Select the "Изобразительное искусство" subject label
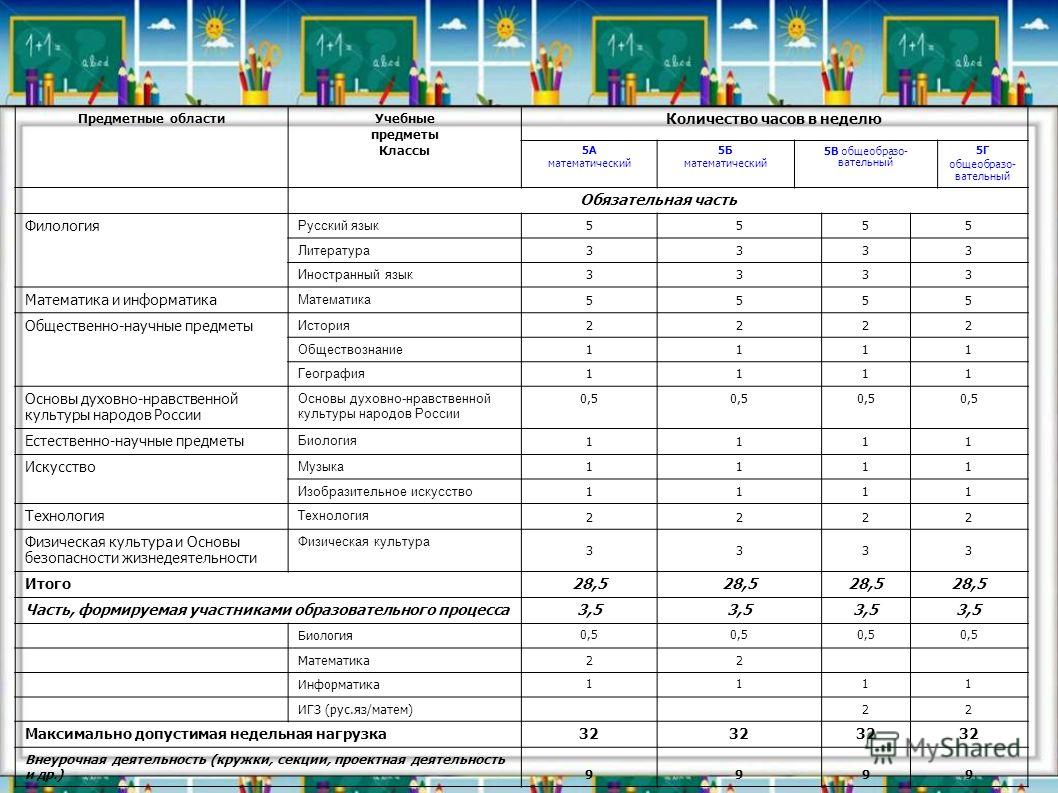The height and width of the screenshot is (793, 1058). [385, 491]
